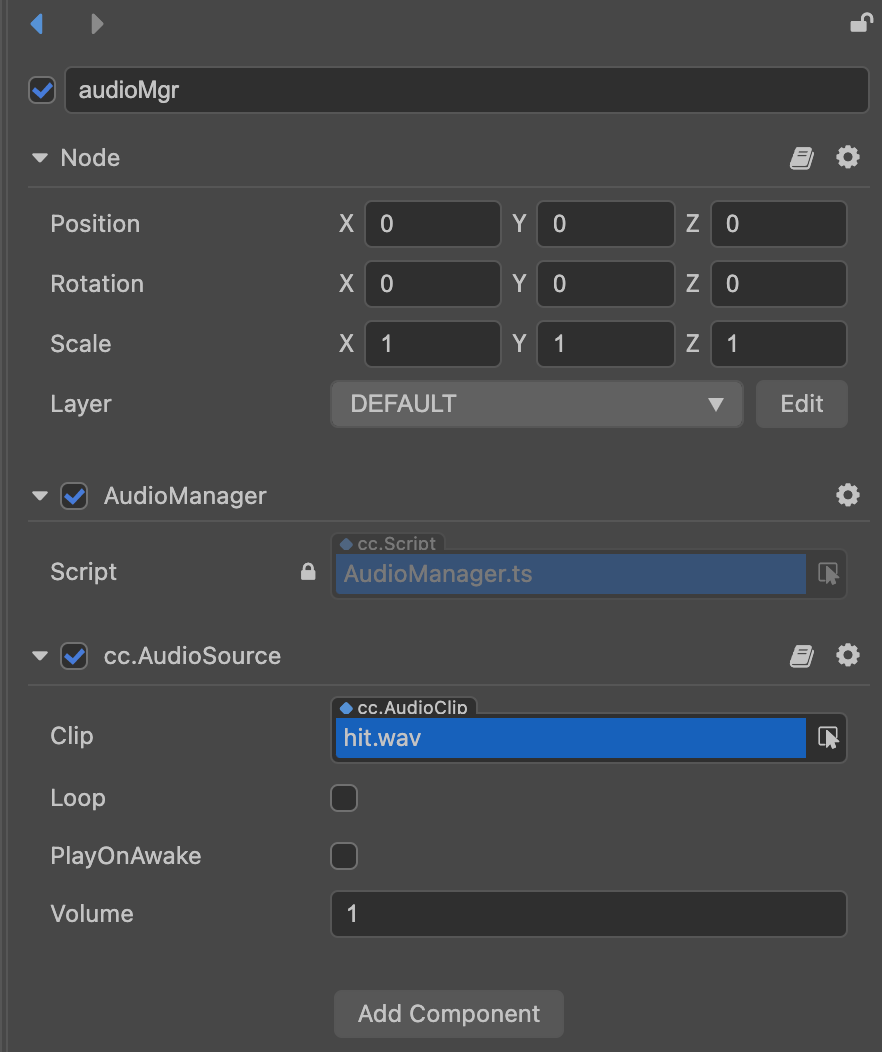Disable the AudioManager component checkbox
This screenshot has height=1052, width=882.
[x=74, y=496]
